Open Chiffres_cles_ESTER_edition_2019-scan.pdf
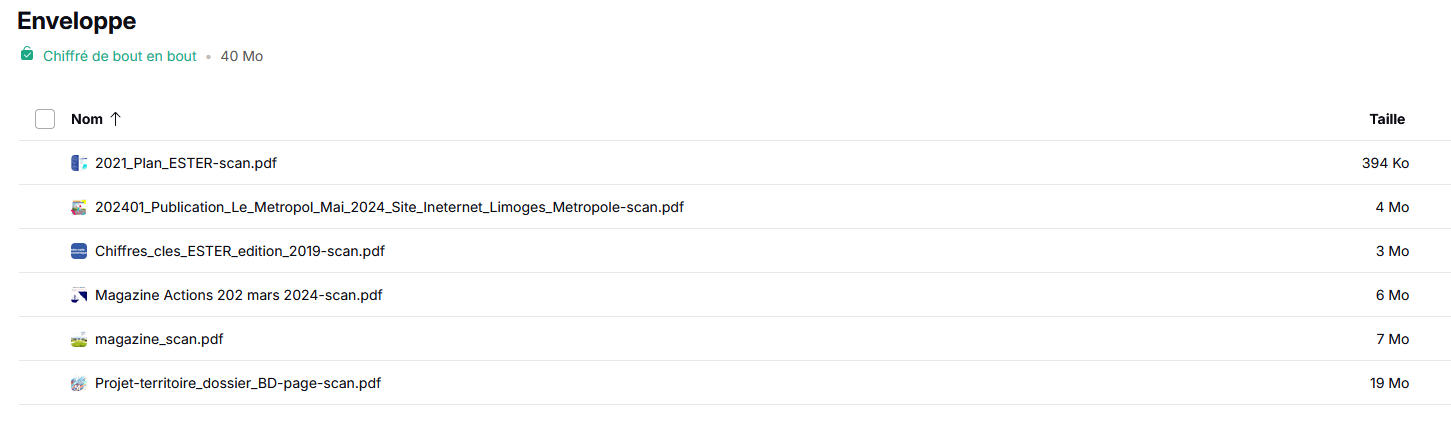This screenshot has height=434, width=1451. coord(239,251)
